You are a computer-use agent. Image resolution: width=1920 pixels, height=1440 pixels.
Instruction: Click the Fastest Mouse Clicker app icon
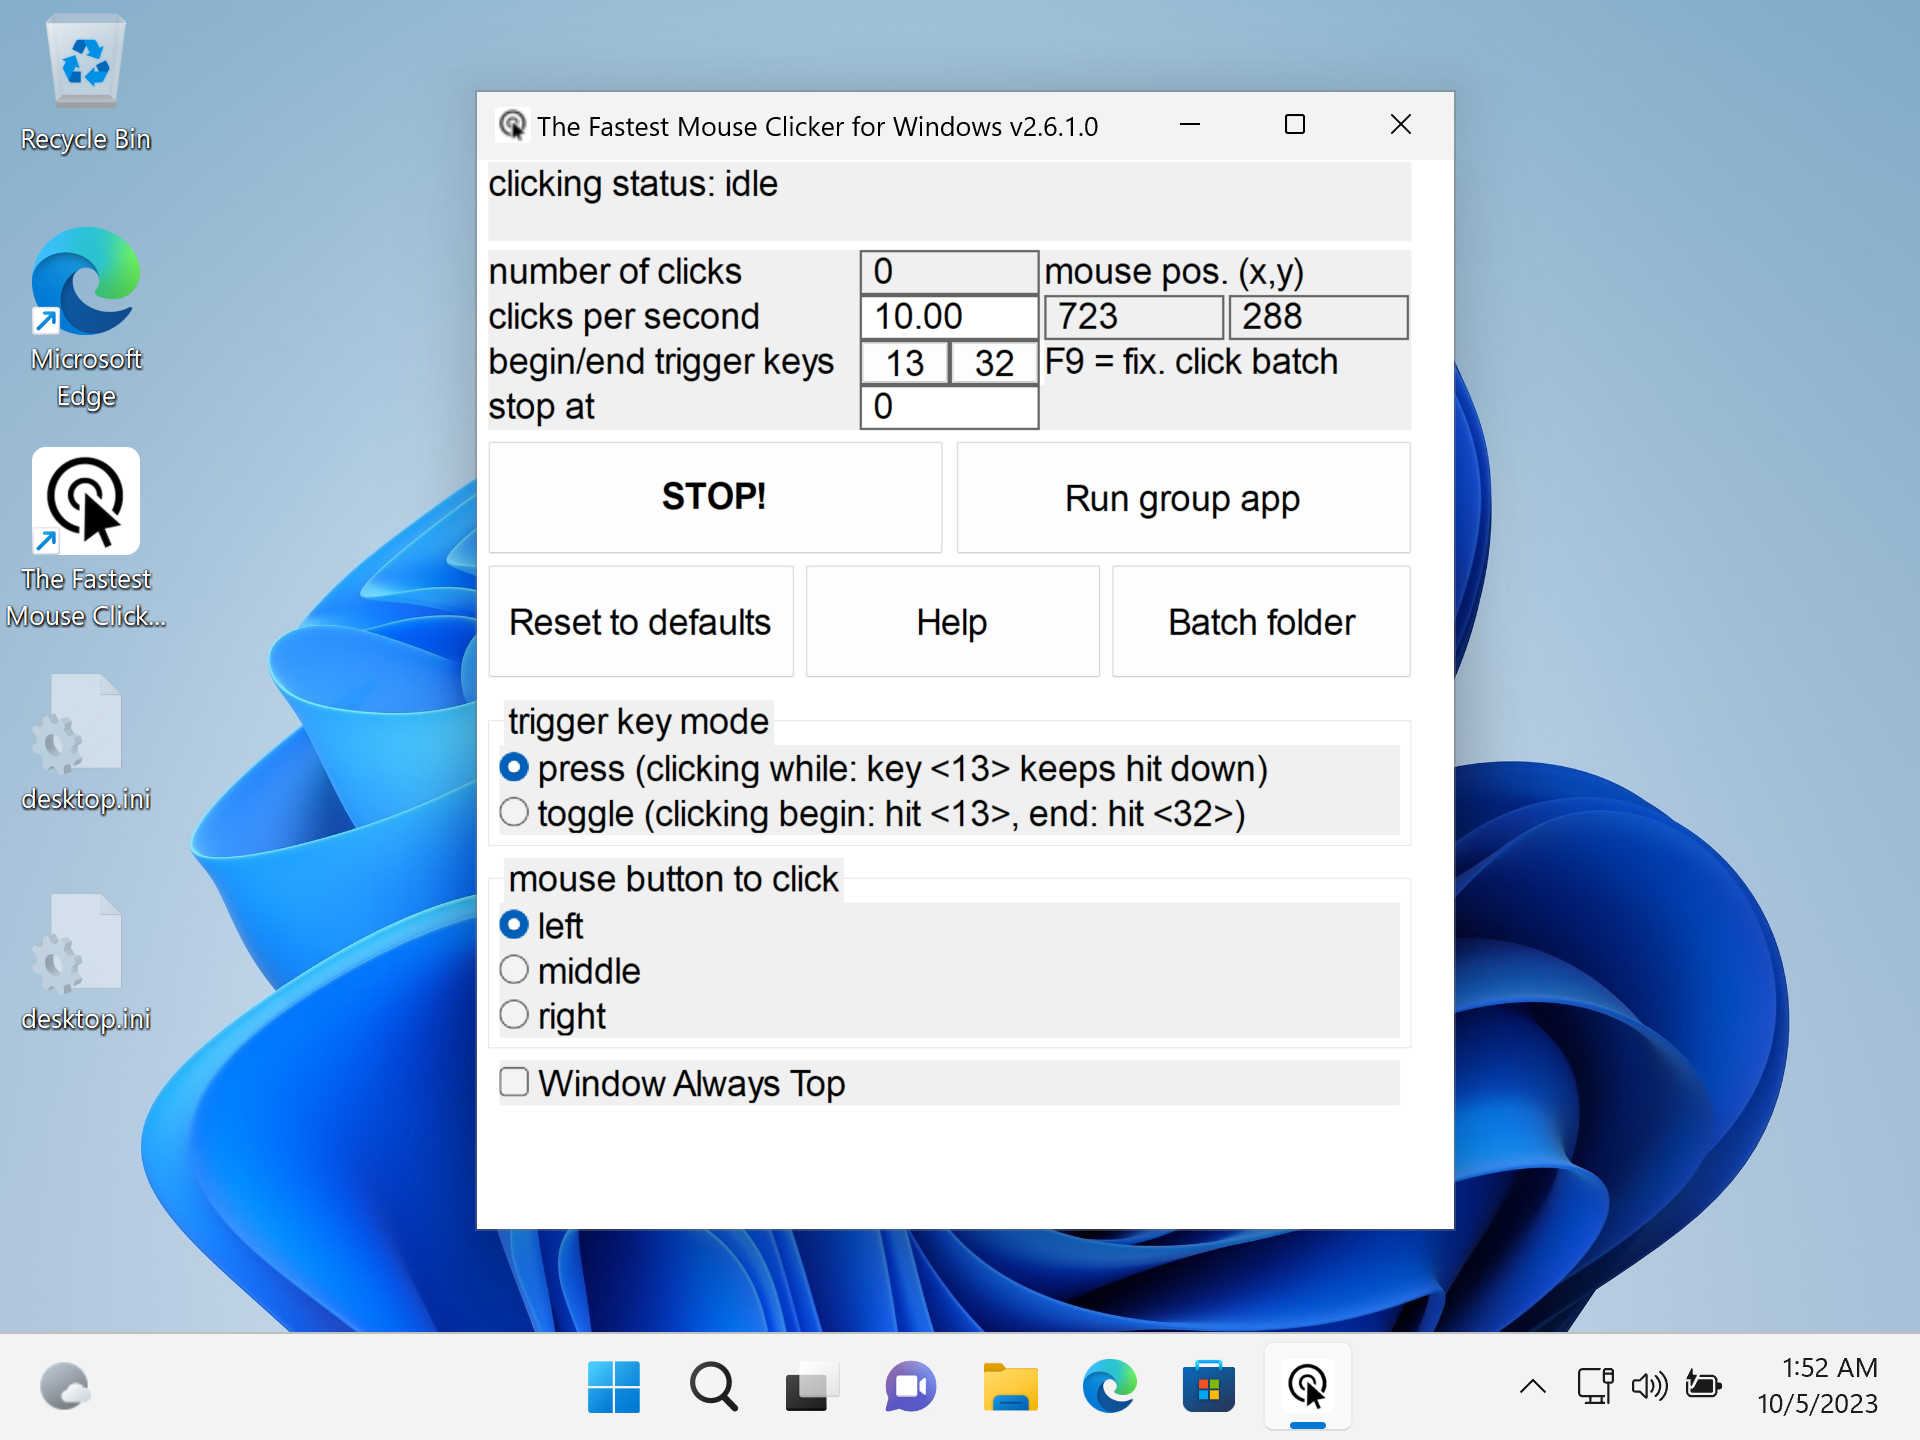(x=86, y=504)
